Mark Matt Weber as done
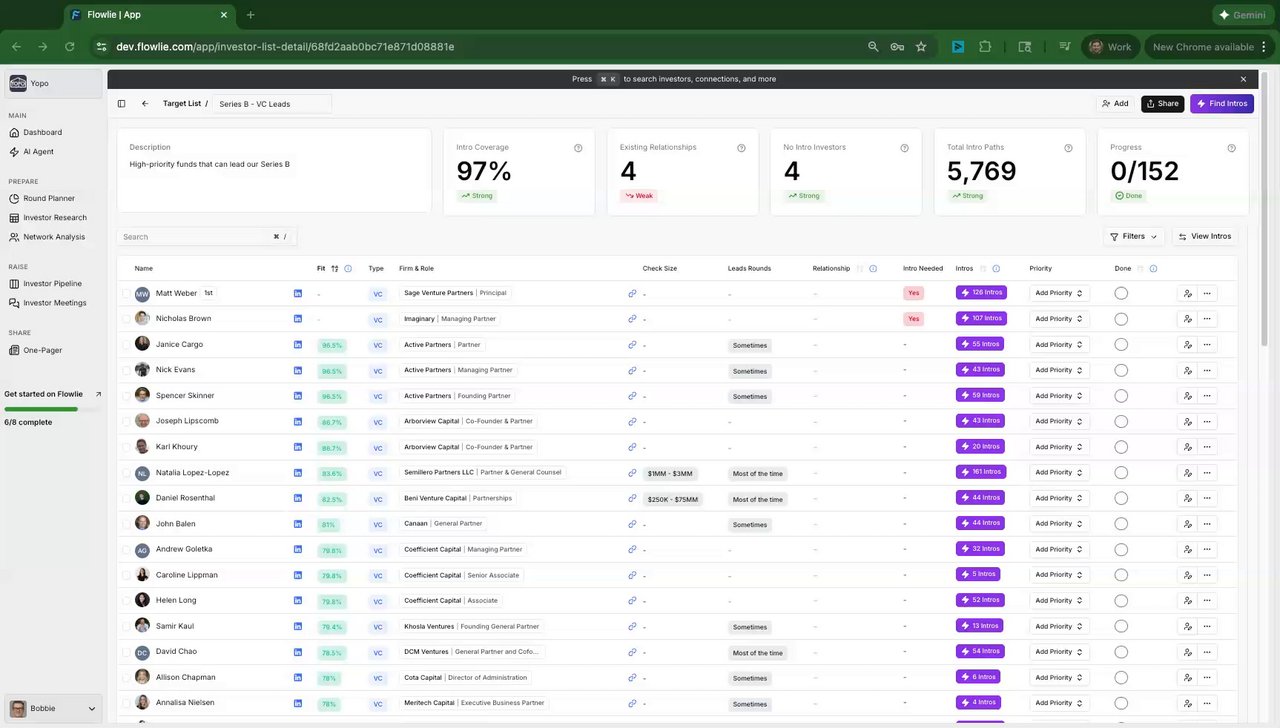This screenshot has height=728, width=1280. pyautogui.click(x=1121, y=293)
